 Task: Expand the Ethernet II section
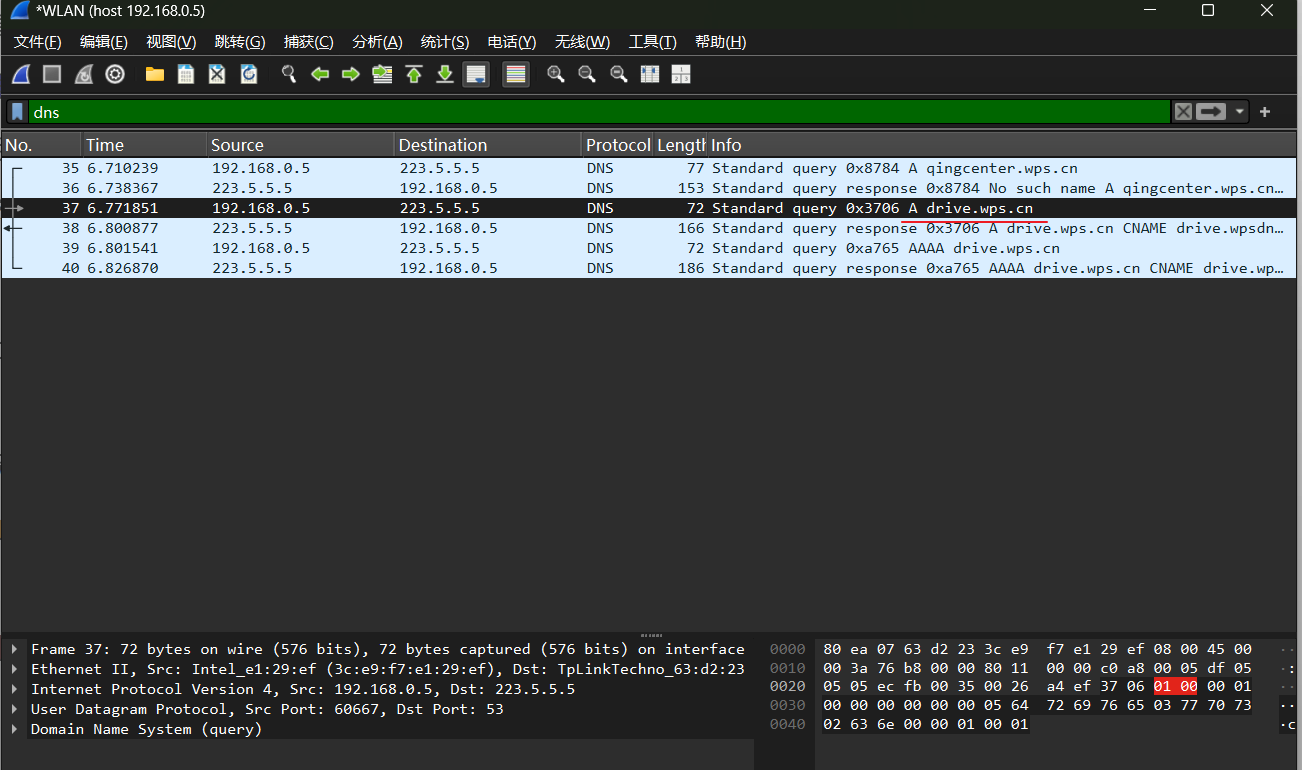(14, 669)
